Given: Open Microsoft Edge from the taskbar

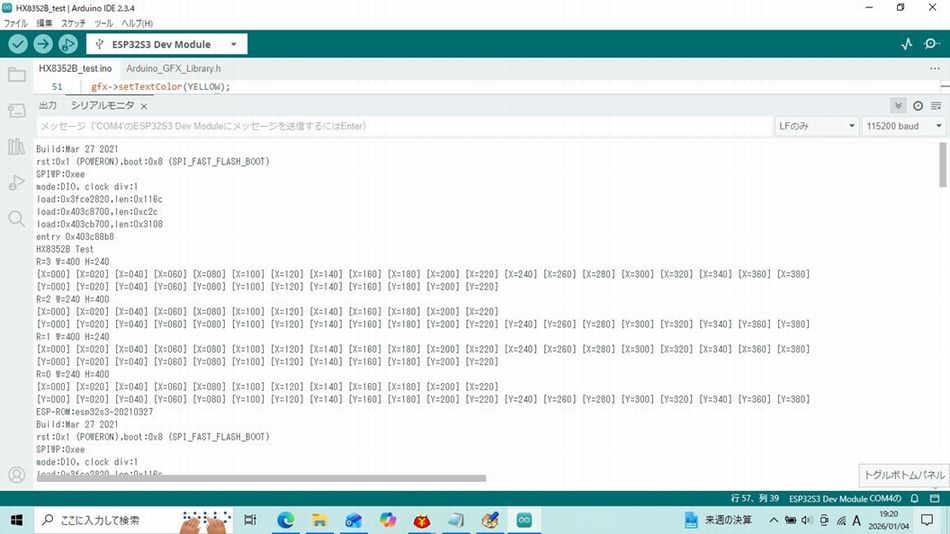Looking at the screenshot, I should [285, 520].
